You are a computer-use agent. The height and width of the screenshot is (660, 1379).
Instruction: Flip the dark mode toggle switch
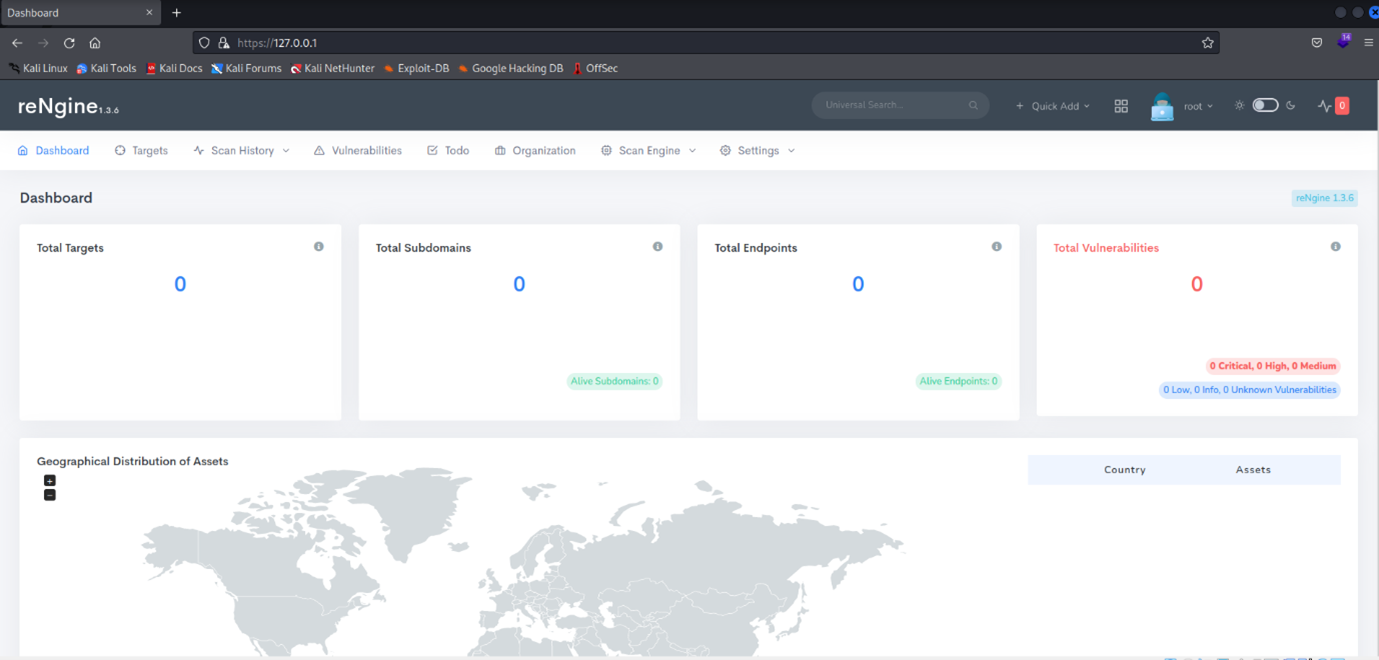1265,104
